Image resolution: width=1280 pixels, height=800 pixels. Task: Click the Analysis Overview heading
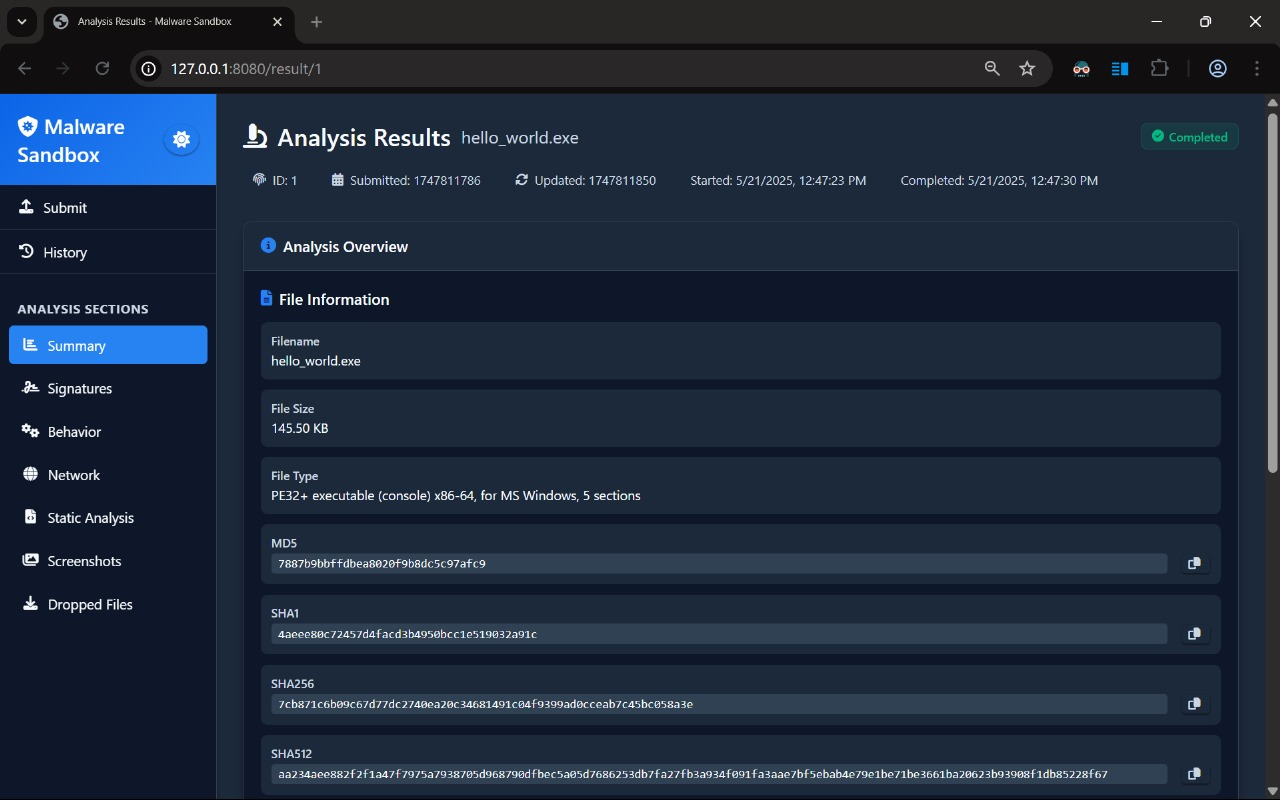[x=345, y=246]
